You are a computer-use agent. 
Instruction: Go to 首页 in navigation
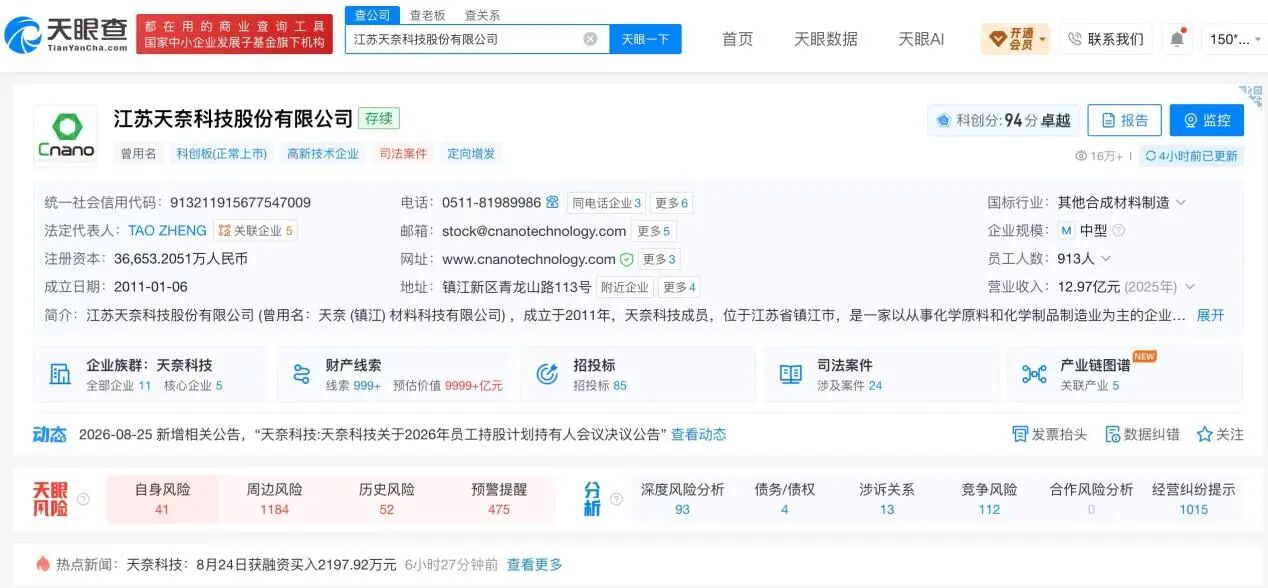pyautogui.click(x=737, y=39)
